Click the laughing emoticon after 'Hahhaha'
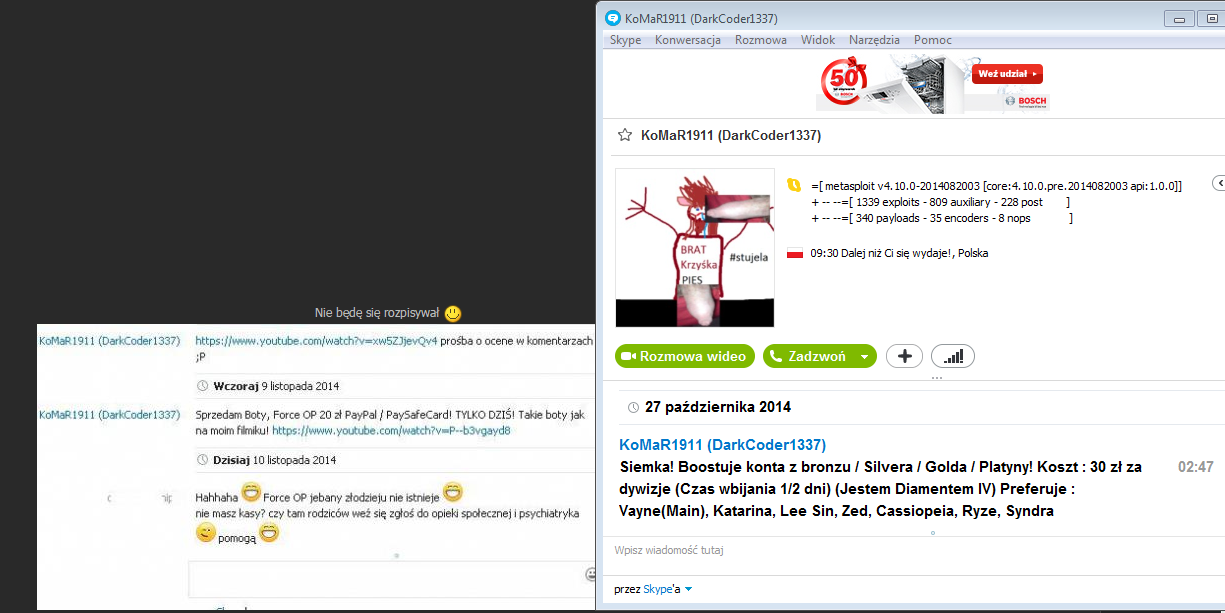This screenshot has height=613, width=1225. (x=251, y=493)
